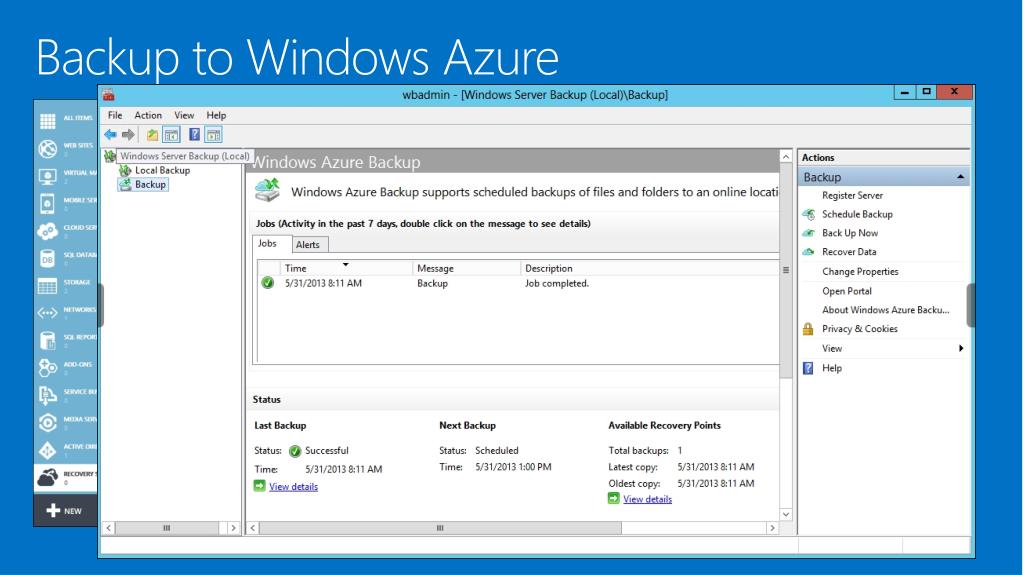
Task: Toggle the Show/Hide Console Tree toolbar icon
Action: 171,135
